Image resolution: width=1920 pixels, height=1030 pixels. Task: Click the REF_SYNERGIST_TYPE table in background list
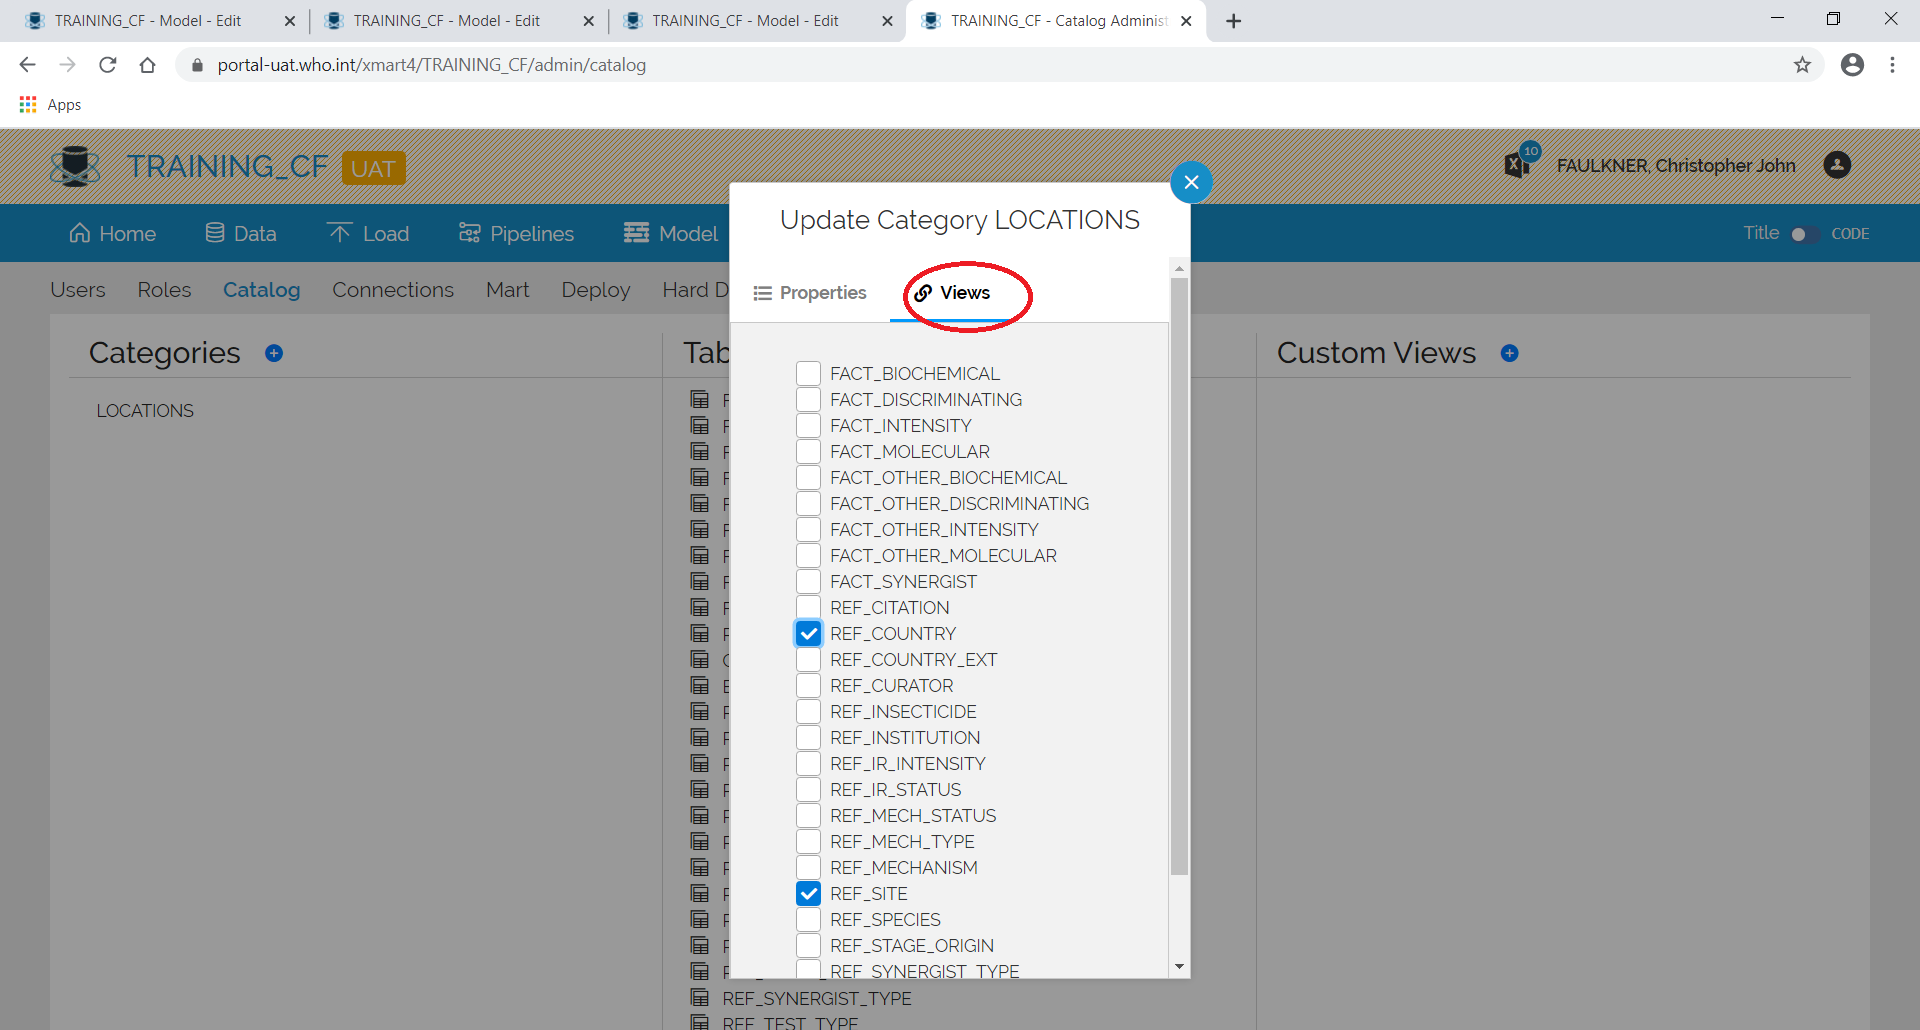[x=817, y=999]
